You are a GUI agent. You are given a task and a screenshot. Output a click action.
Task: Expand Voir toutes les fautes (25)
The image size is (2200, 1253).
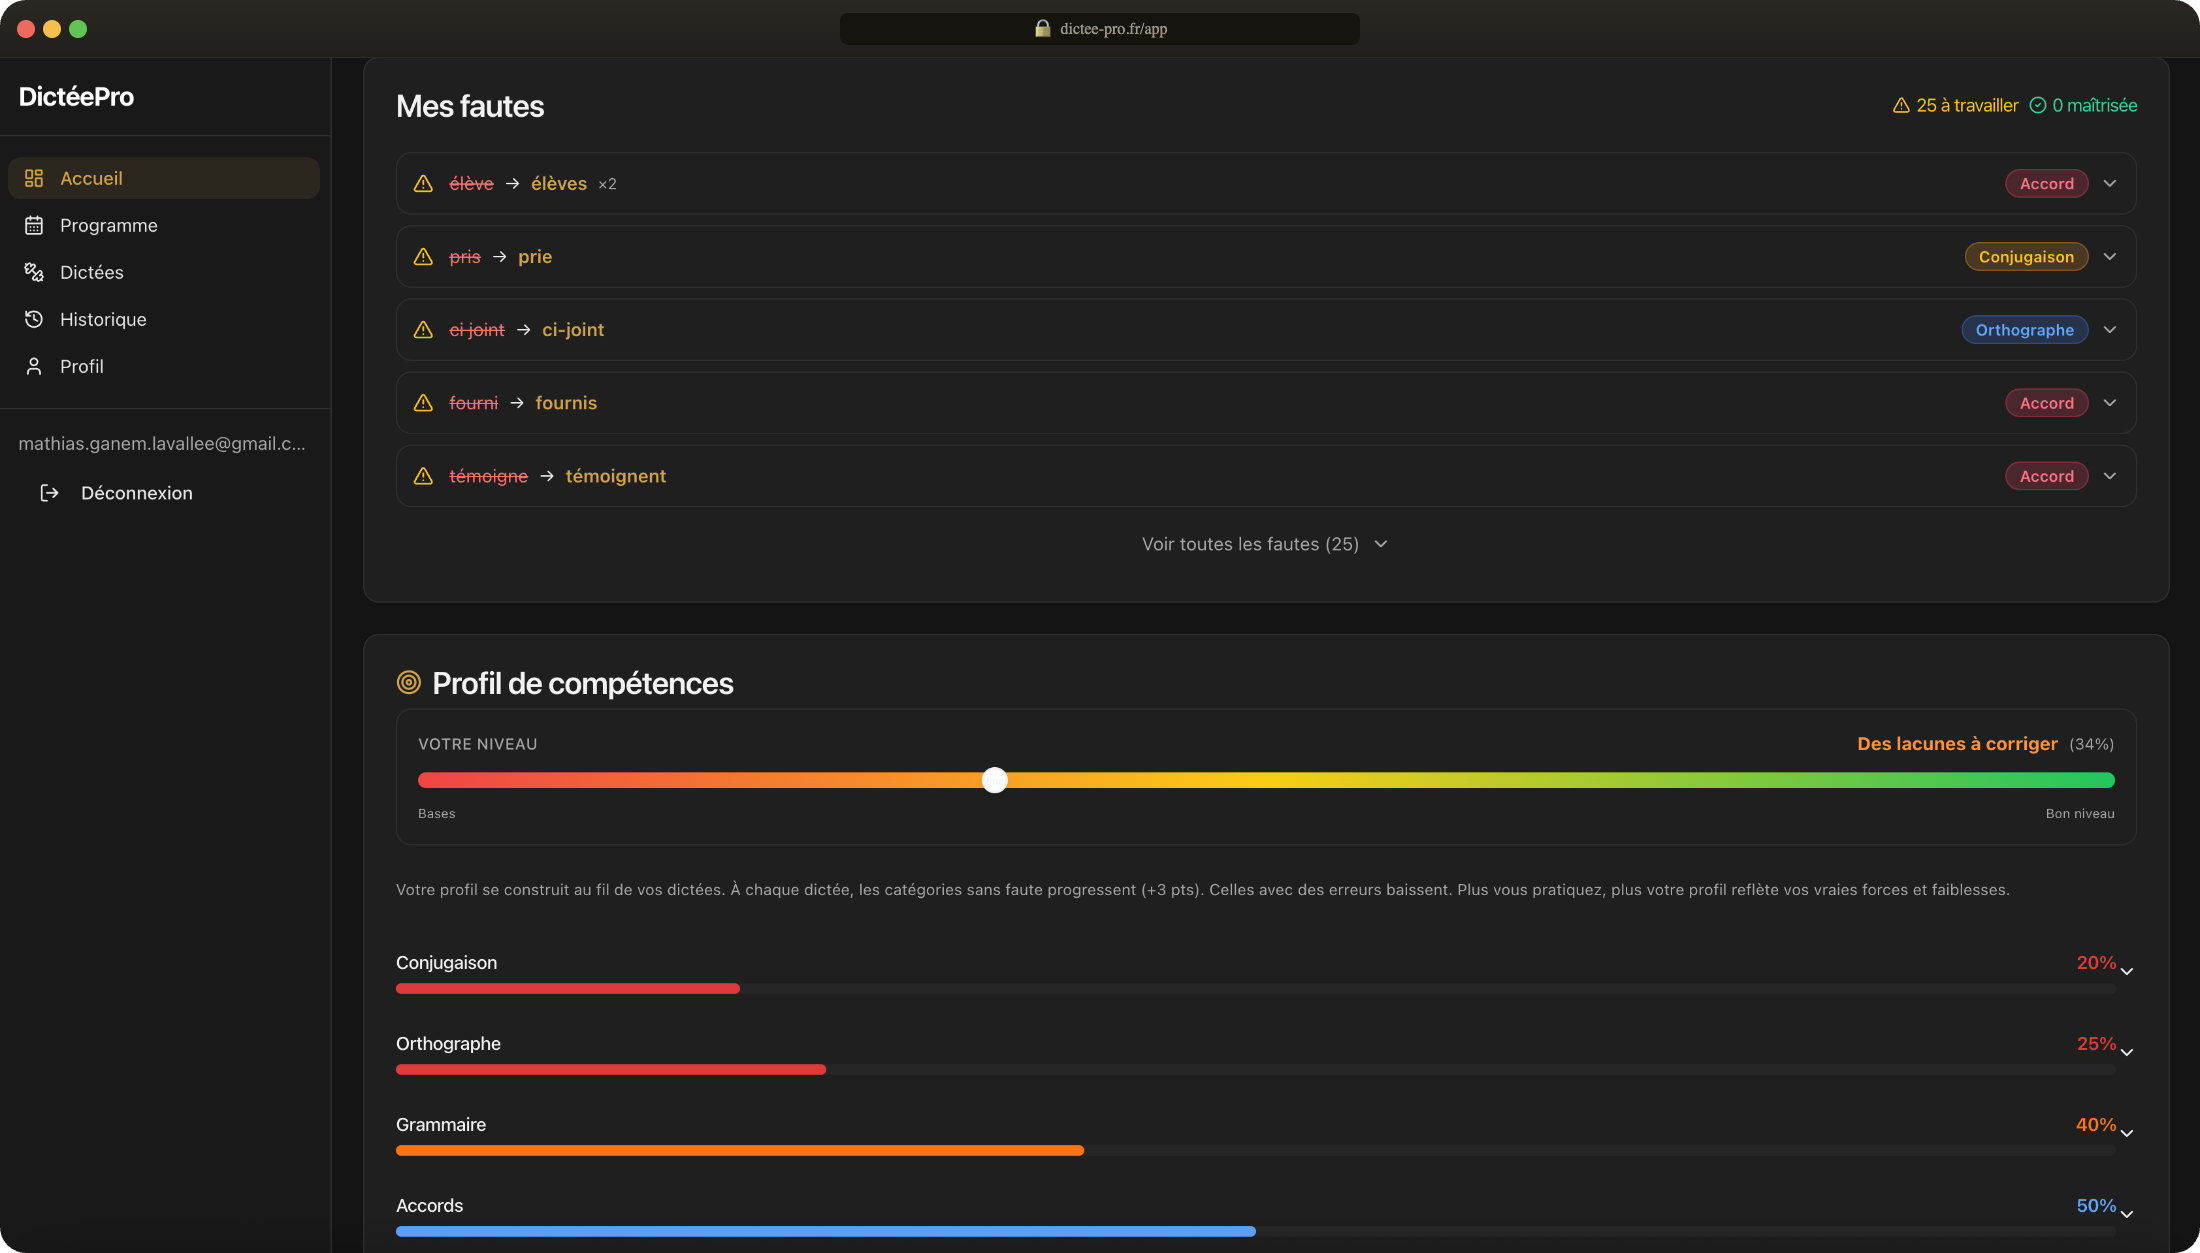coord(1265,544)
